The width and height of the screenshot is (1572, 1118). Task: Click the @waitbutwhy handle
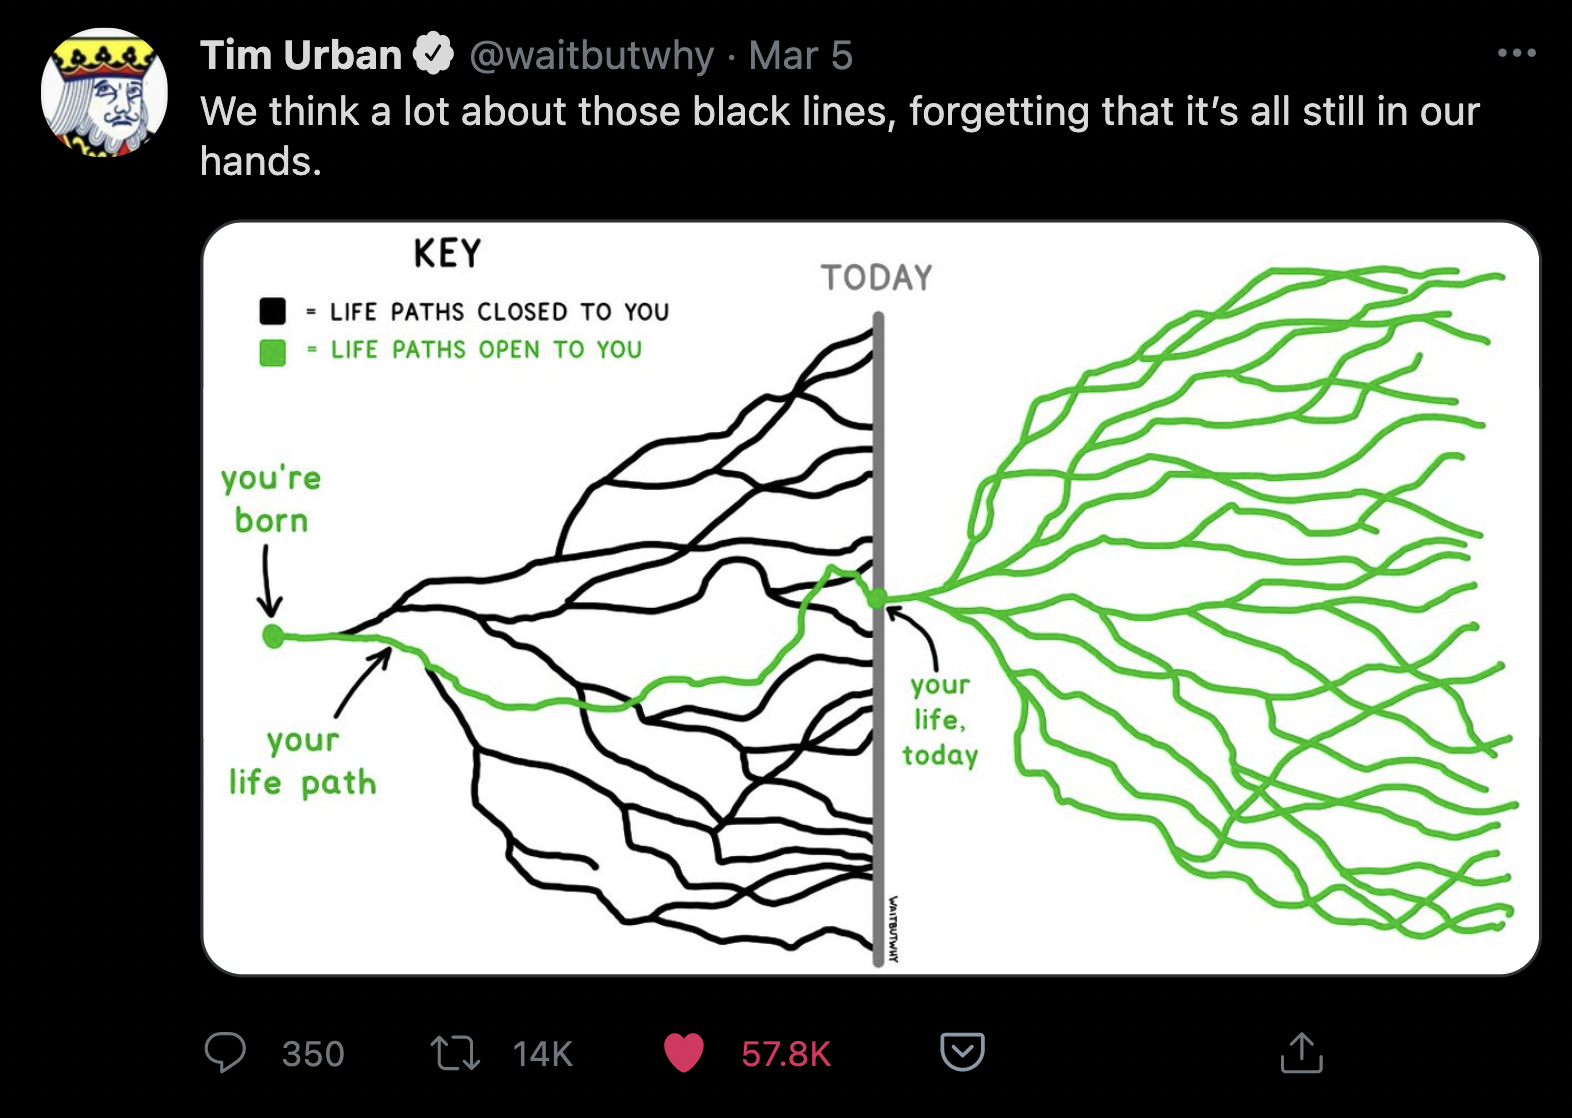(x=591, y=55)
